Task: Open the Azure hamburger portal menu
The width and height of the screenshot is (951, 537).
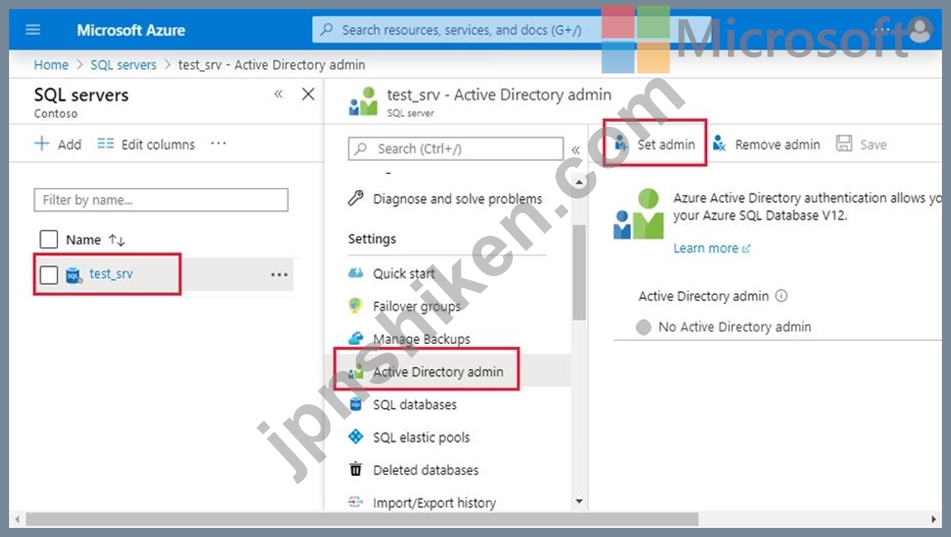Action: point(33,30)
